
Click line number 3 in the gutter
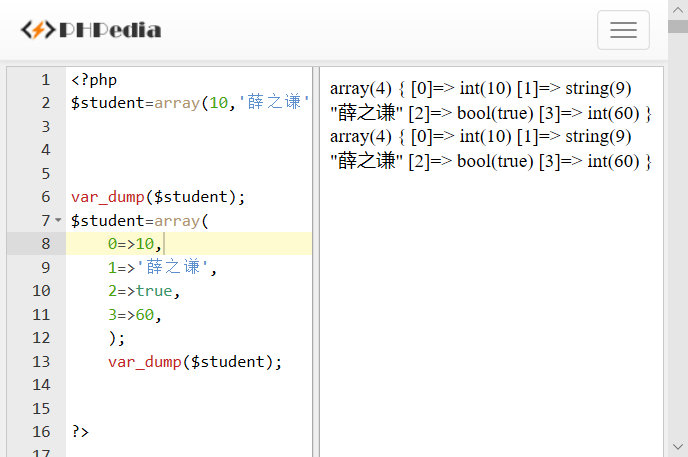click(46, 126)
